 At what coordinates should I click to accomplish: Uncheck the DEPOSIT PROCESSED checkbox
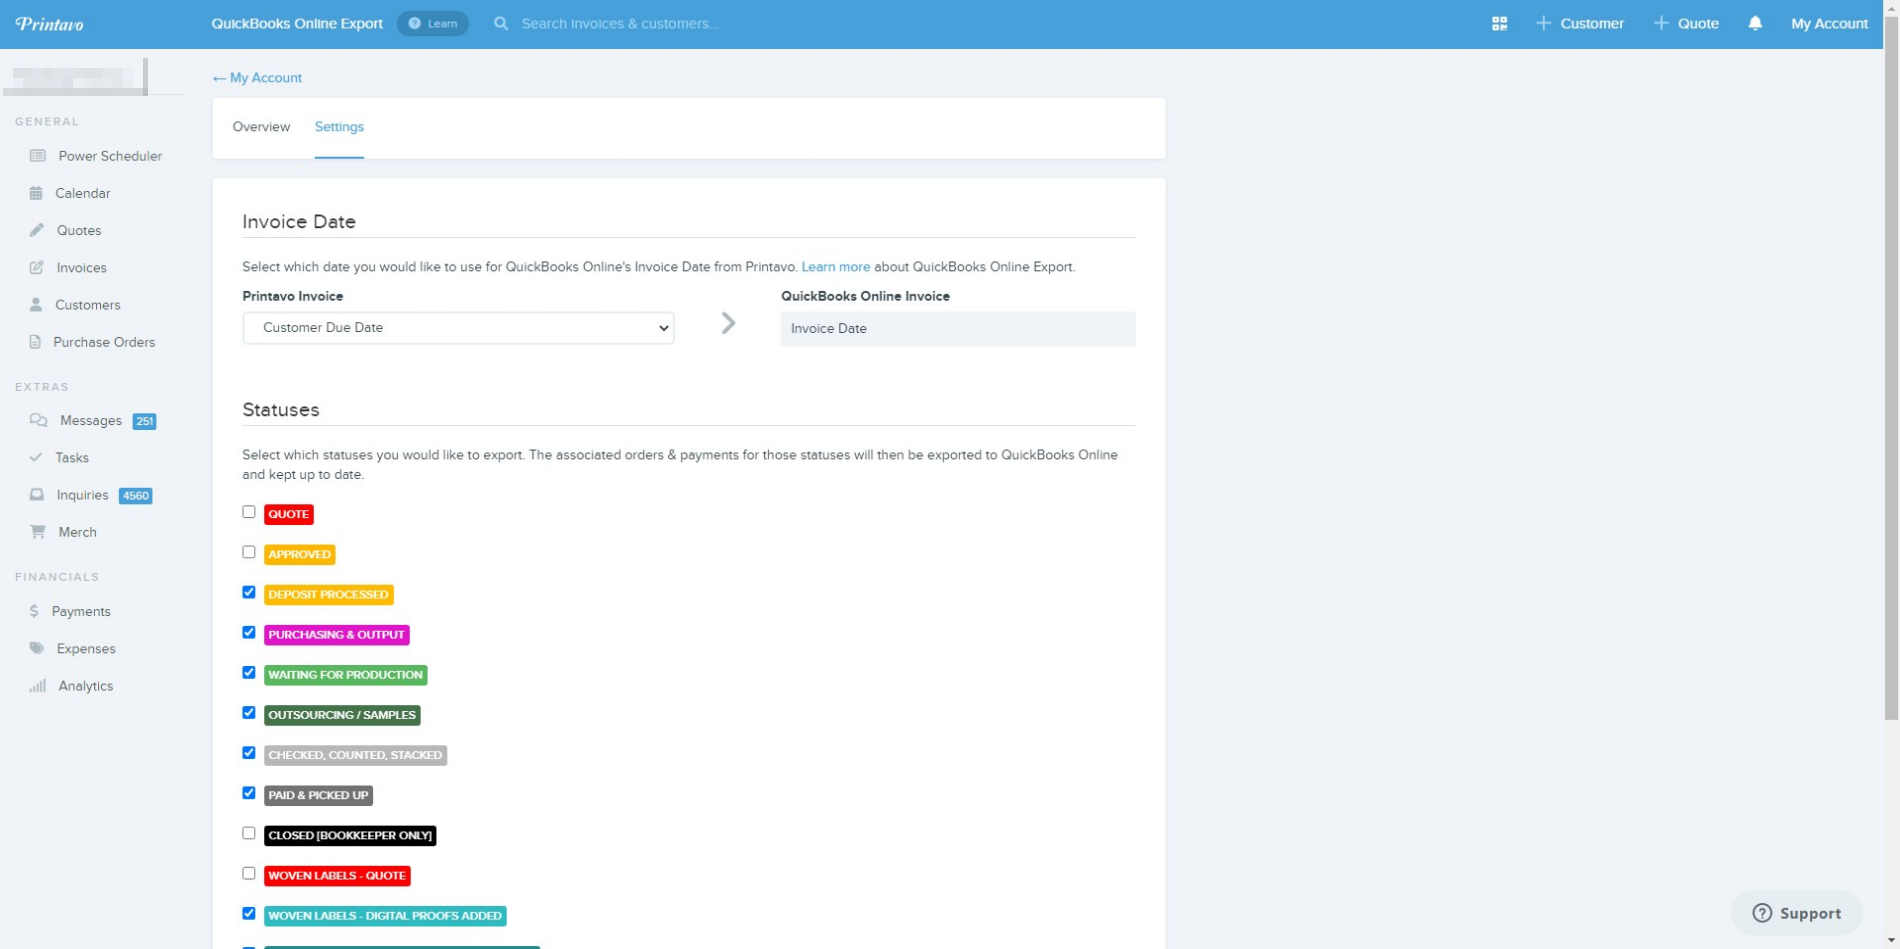249,592
